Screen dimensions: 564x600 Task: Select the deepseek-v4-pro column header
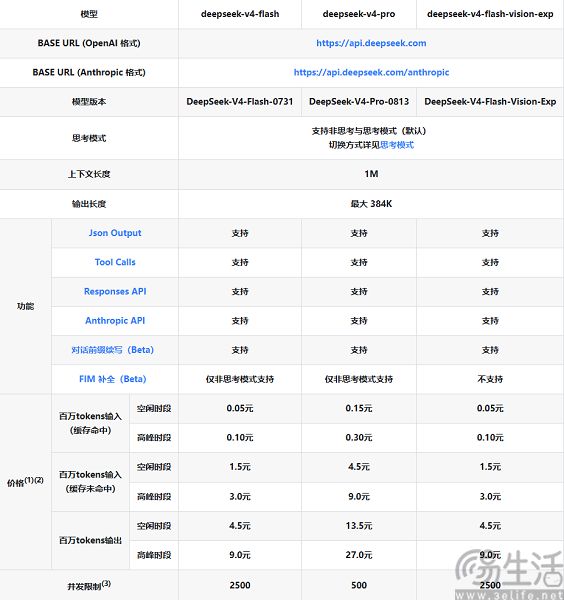pyautogui.click(x=359, y=14)
